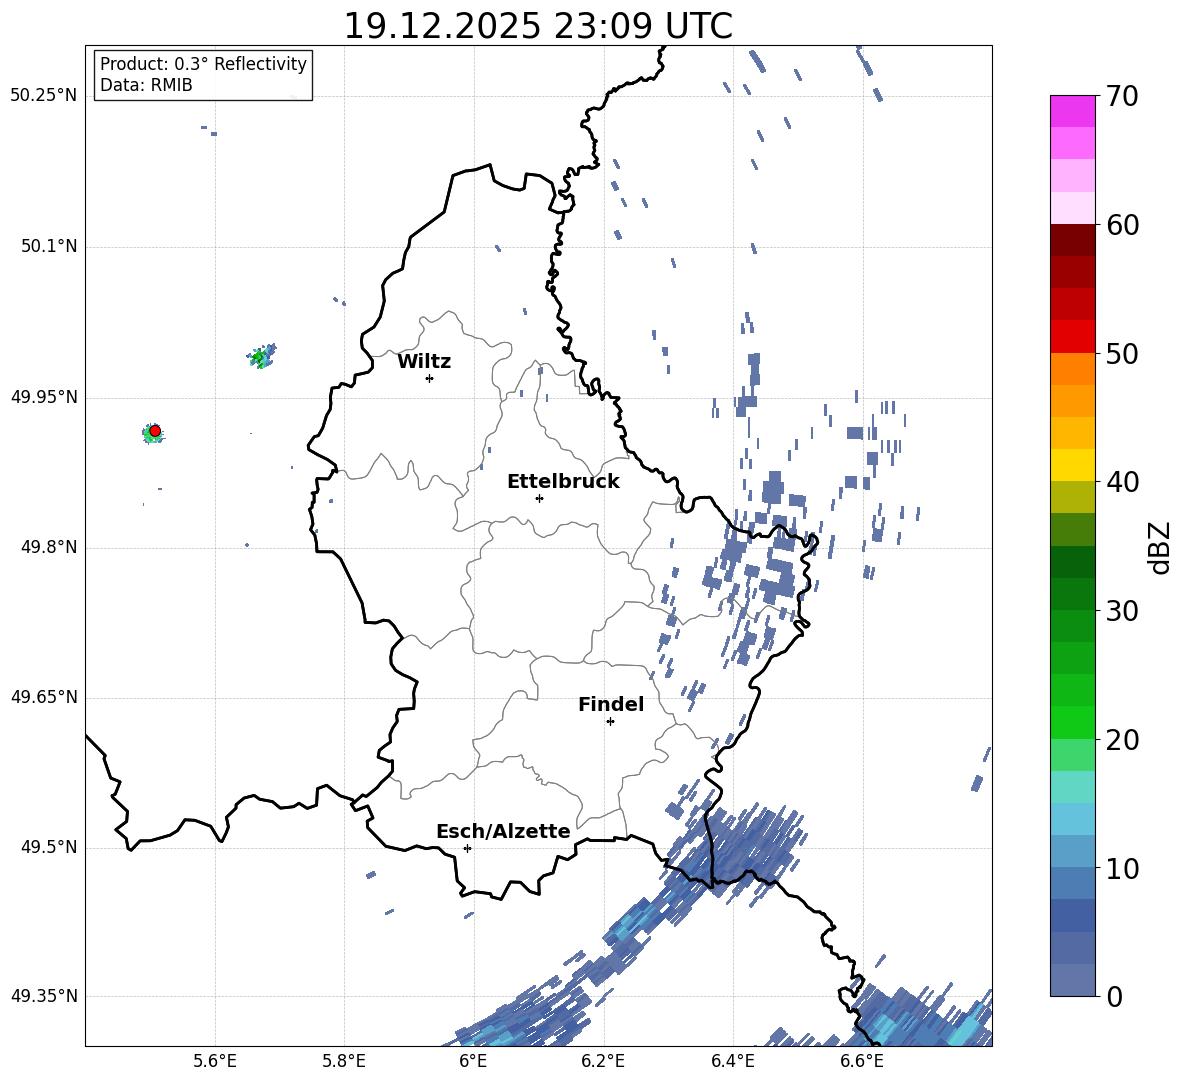Screen dimensions: 1184x1081
Task: Click the Ettelbruck city label
Action: [563, 482]
